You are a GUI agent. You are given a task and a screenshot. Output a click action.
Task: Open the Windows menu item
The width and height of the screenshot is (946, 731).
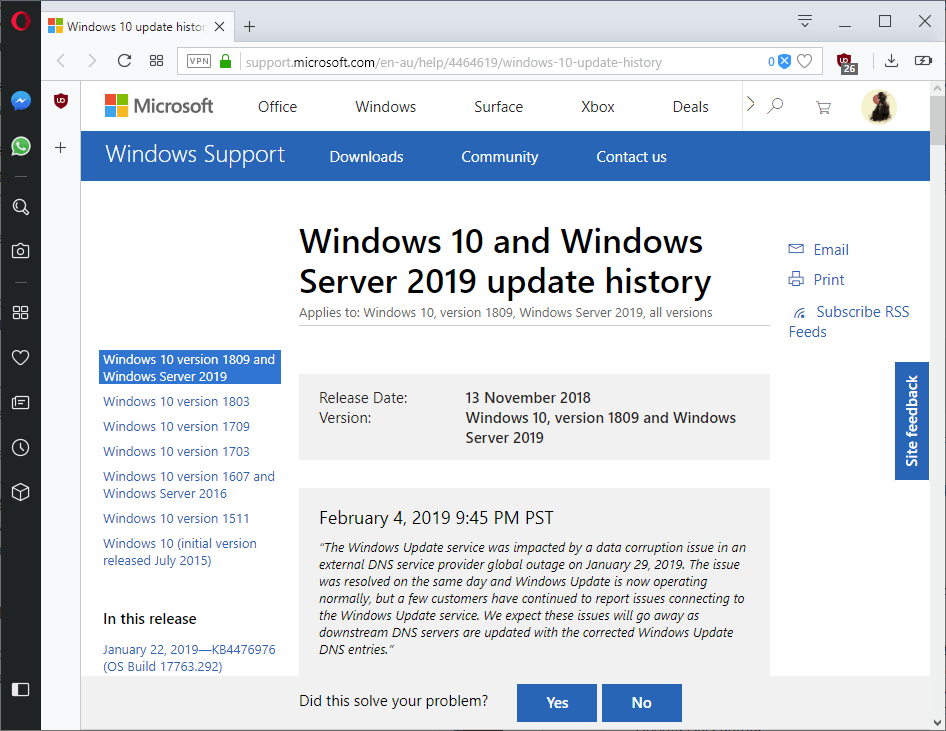pyautogui.click(x=386, y=107)
